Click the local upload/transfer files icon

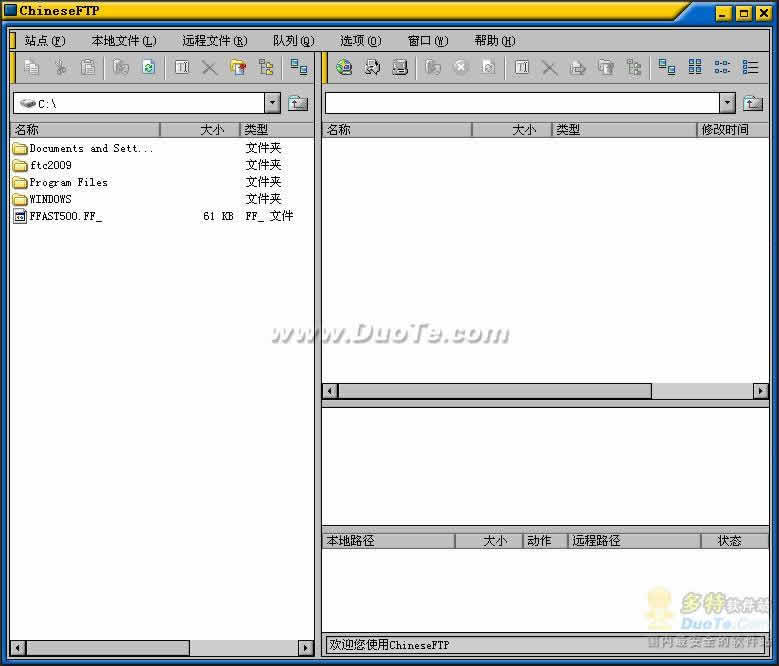[121, 67]
